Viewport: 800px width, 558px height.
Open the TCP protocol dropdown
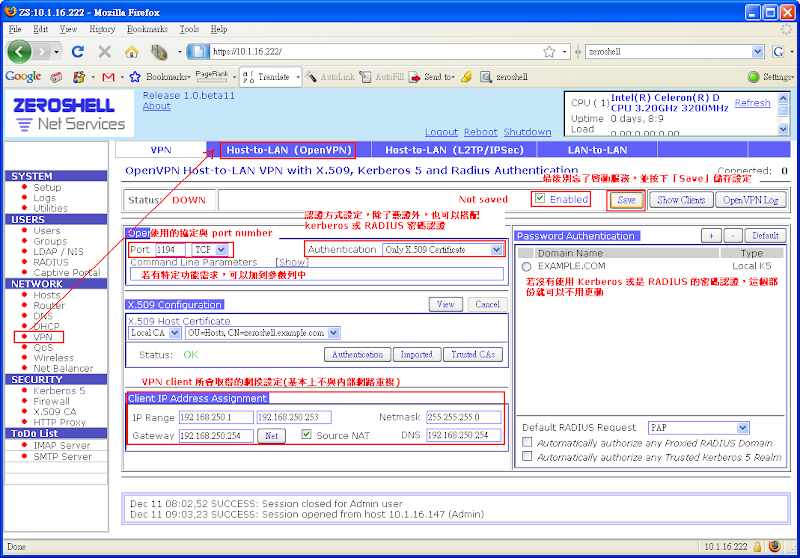click(213, 249)
